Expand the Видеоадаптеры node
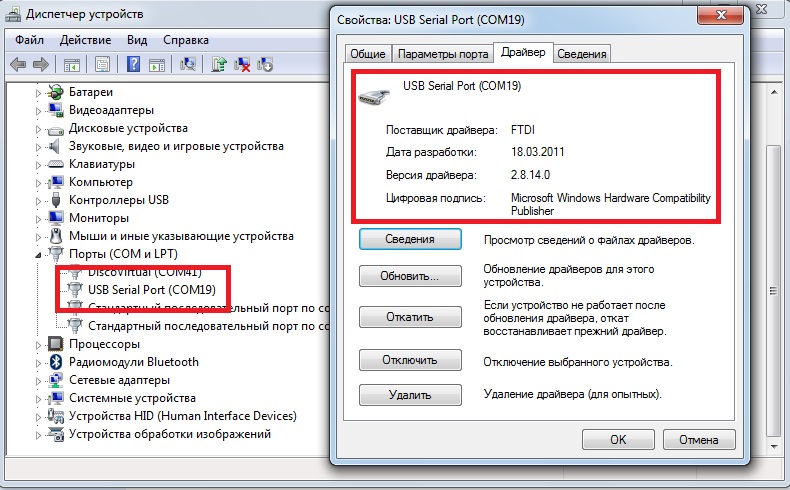This screenshot has width=790, height=490. click(x=39, y=111)
